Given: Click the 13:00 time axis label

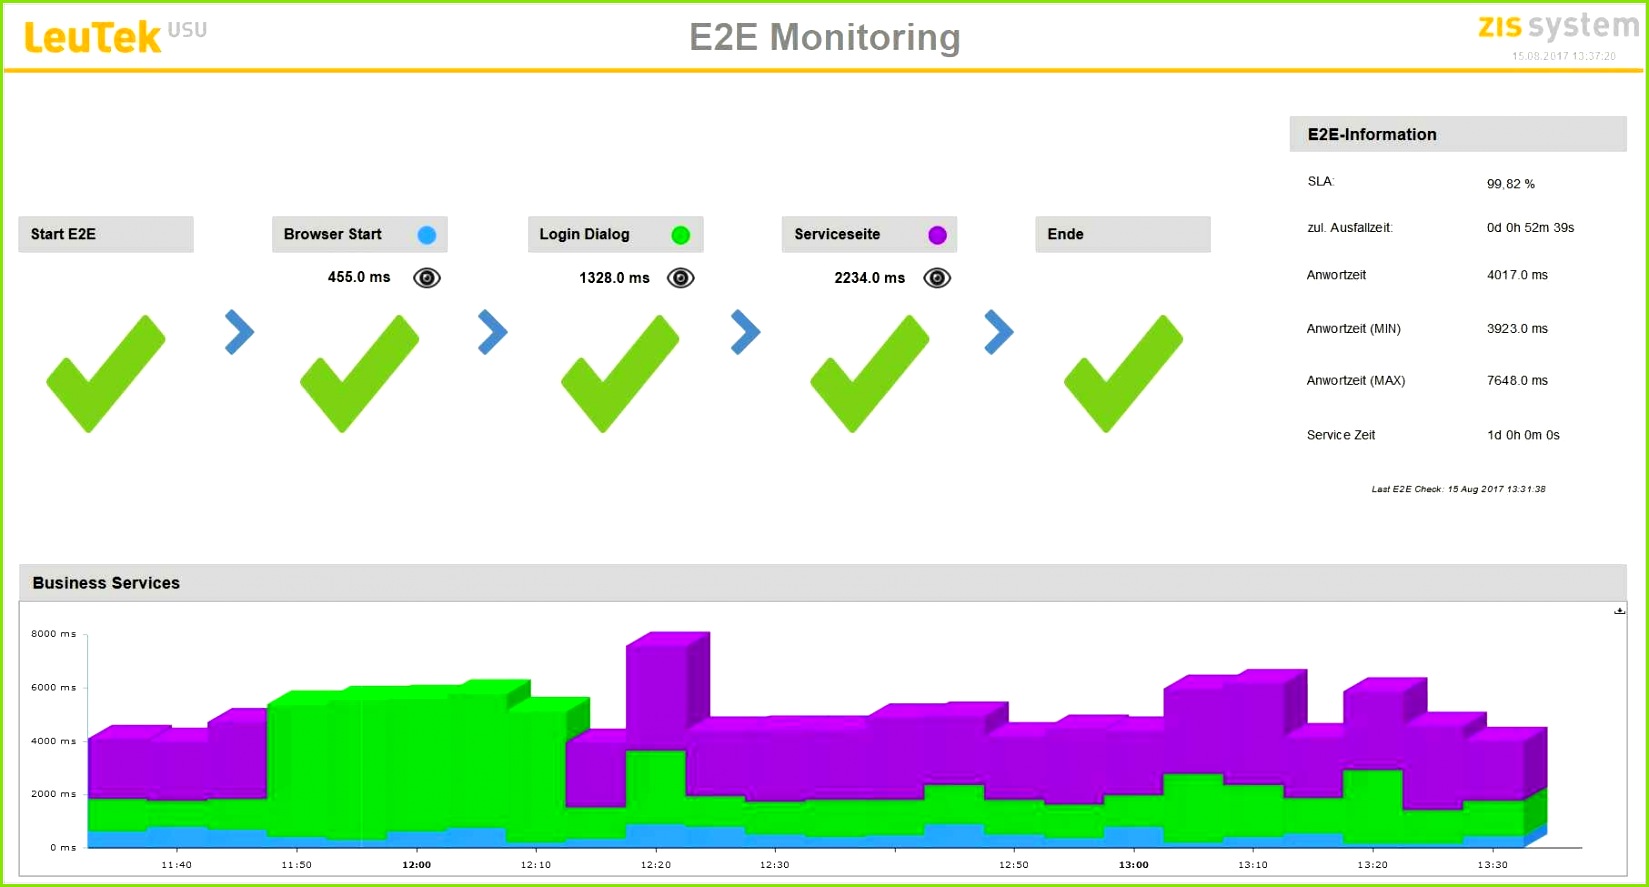Looking at the screenshot, I should 1134,865.
